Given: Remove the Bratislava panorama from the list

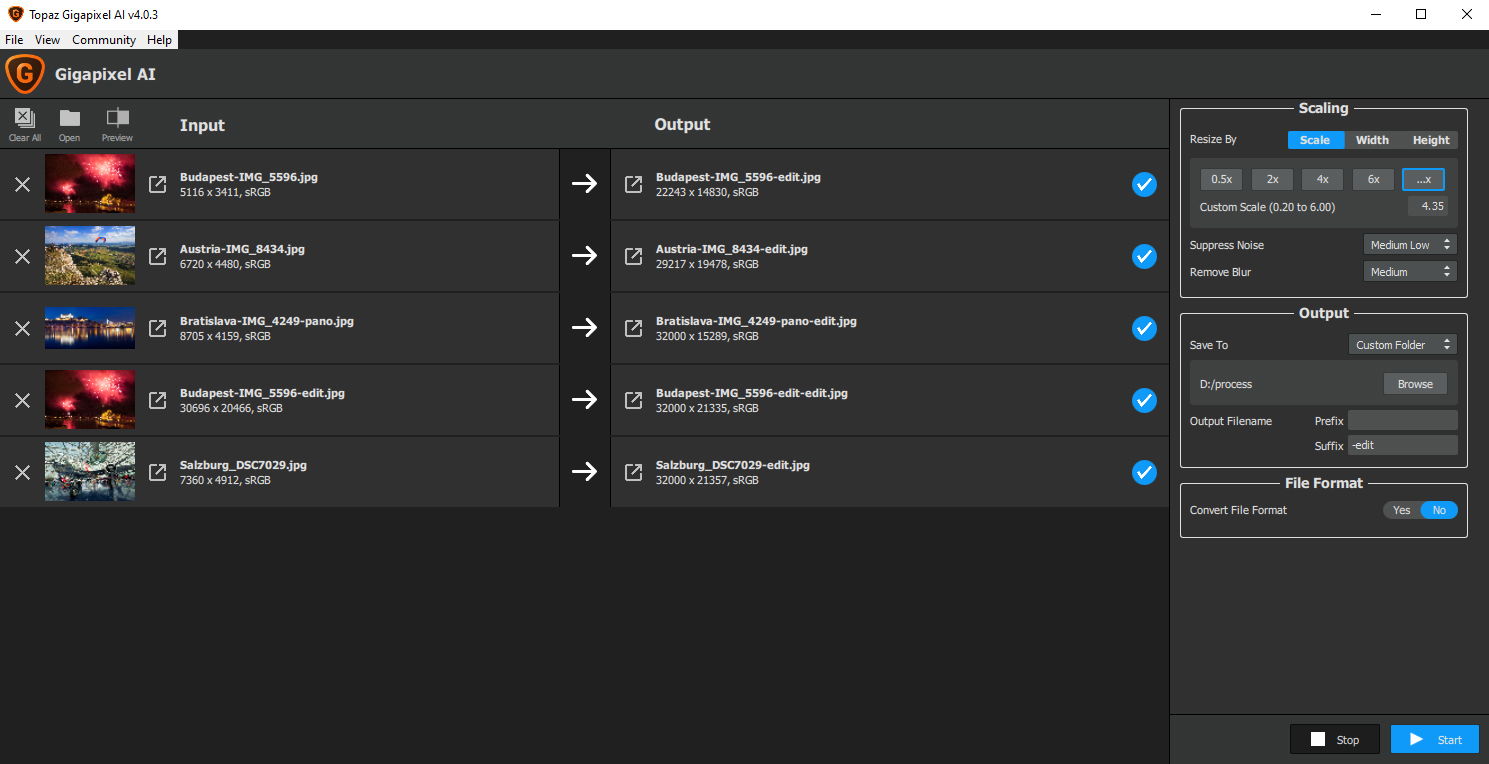Looking at the screenshot, I should pos(22,328).
